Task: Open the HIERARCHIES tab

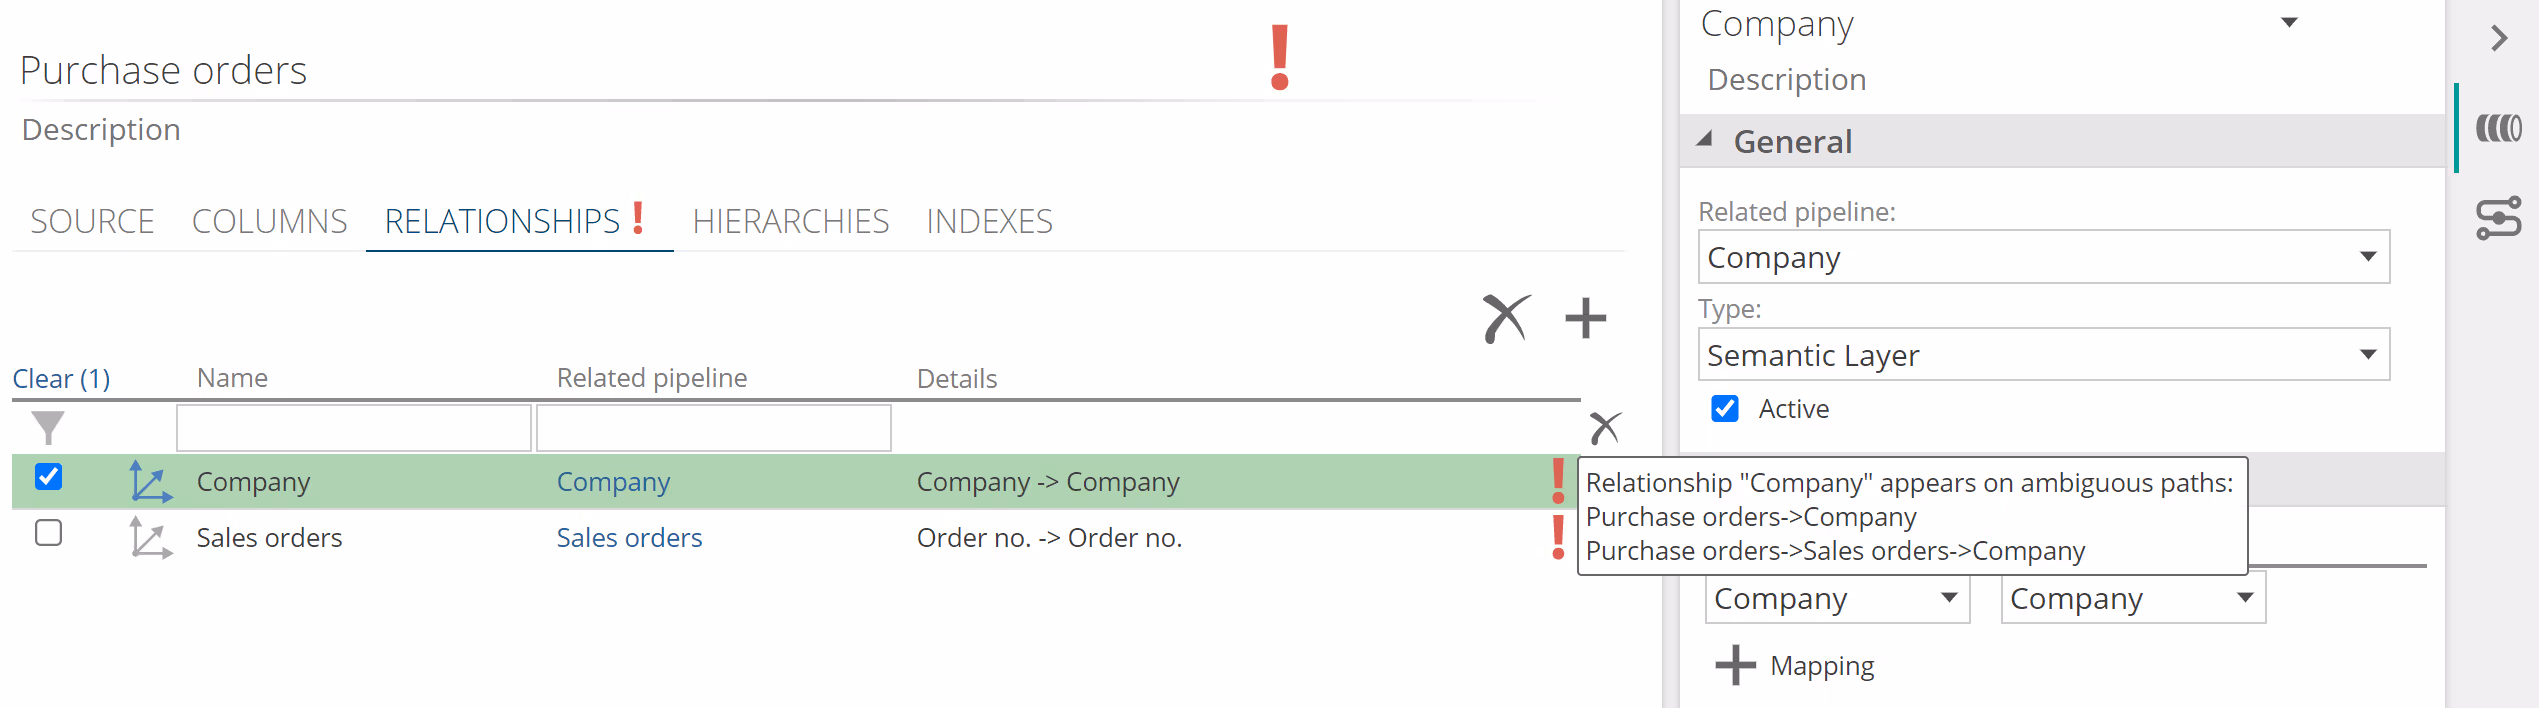Action: pyautogui.click(x=790, y=221)
